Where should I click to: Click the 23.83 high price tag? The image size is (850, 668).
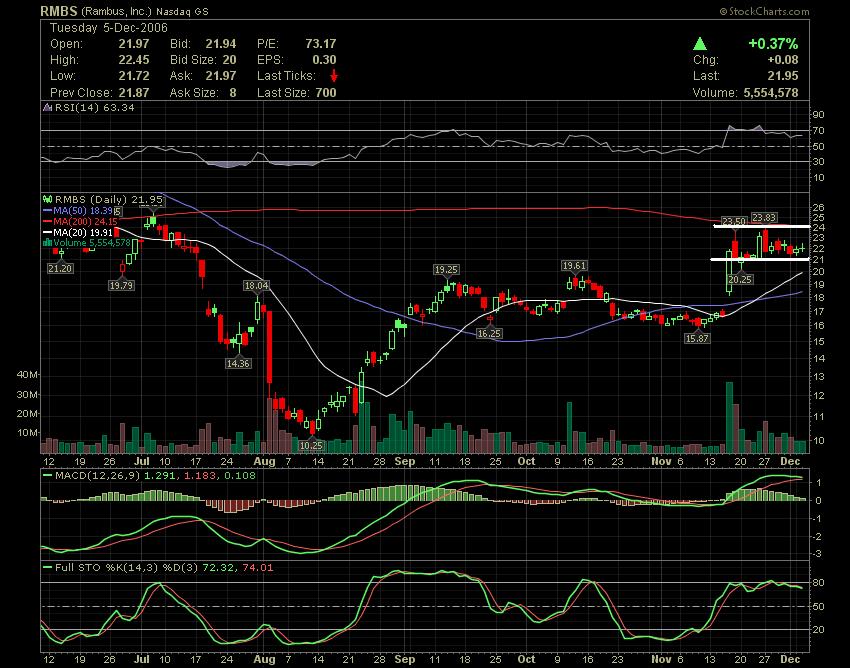pos(764,217)
